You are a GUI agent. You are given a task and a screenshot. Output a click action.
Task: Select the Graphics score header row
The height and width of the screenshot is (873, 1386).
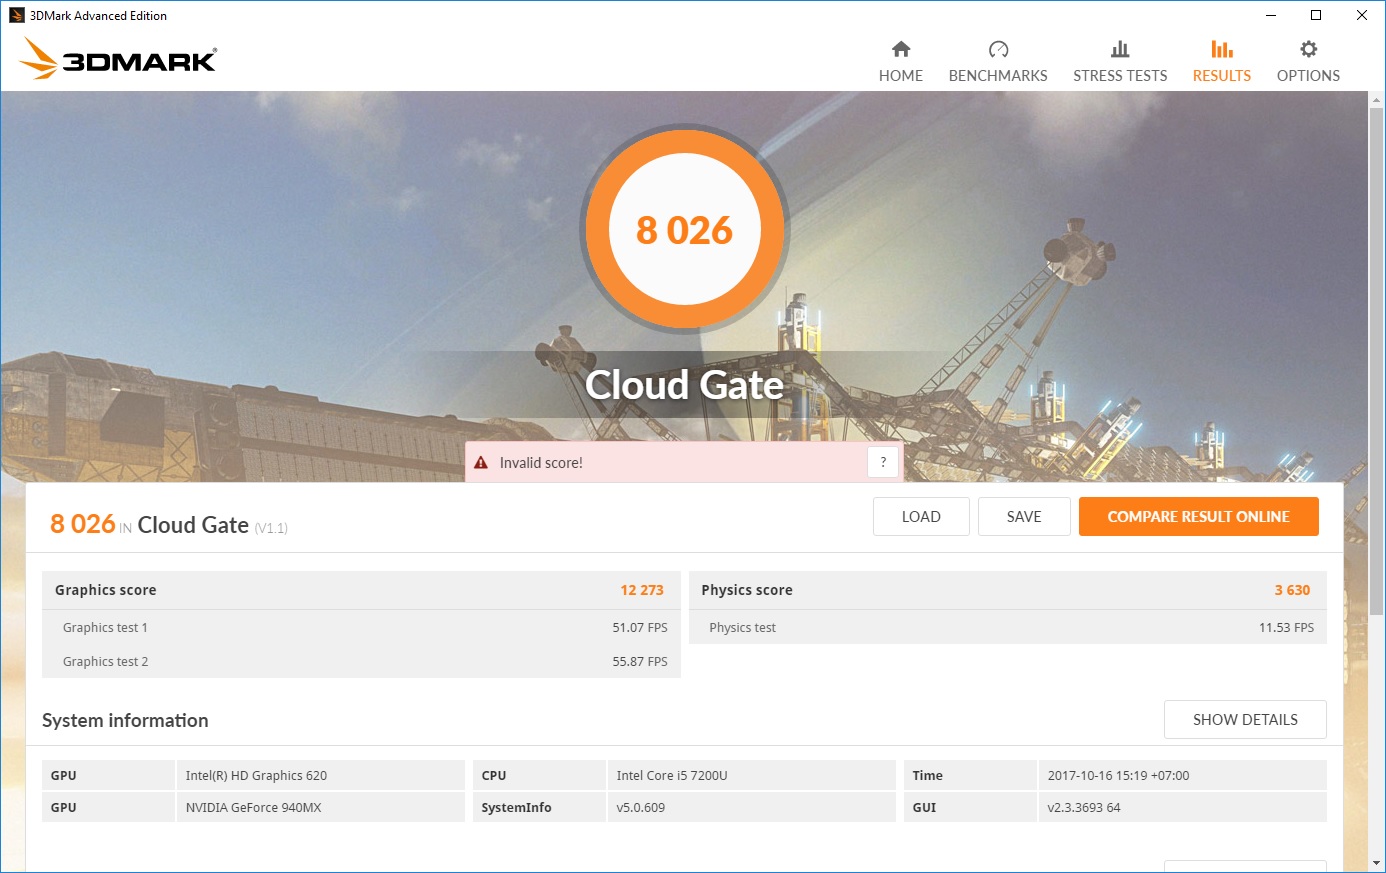coord(360,590)
